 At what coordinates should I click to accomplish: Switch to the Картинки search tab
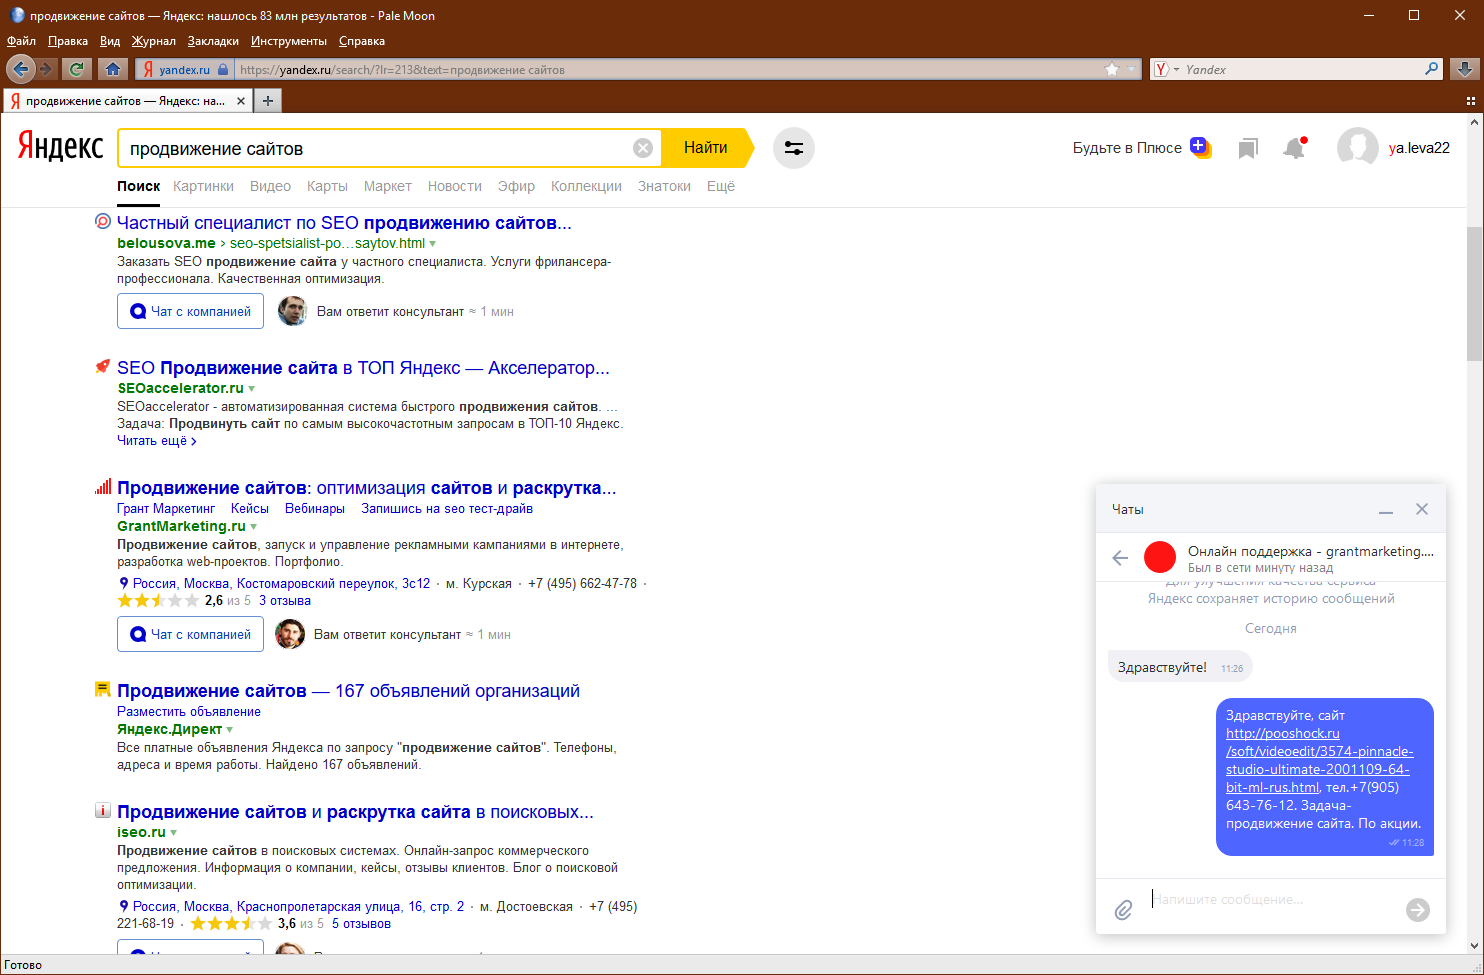point(203,186)
